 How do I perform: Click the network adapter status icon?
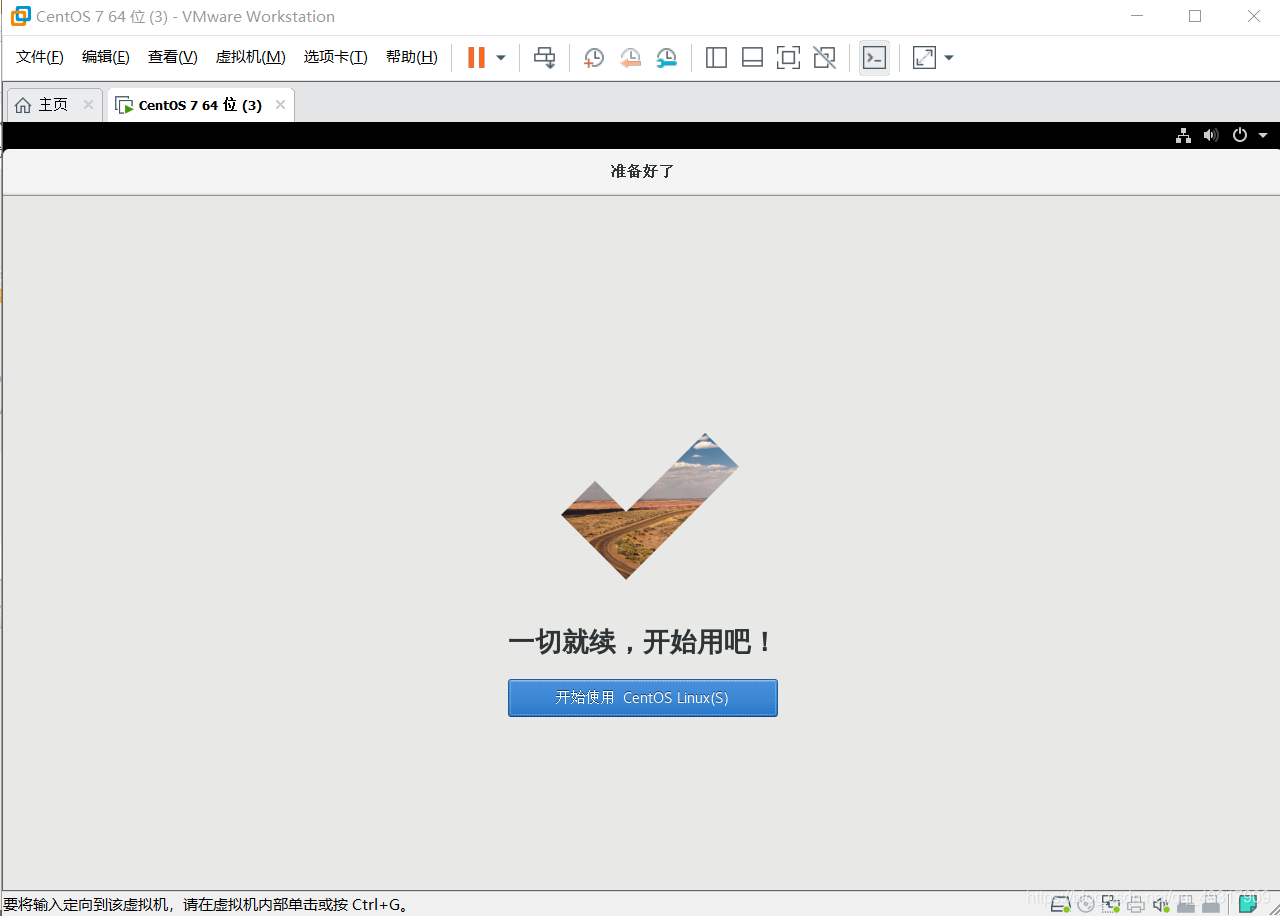pyautogui.click(x=1111, y=904)
